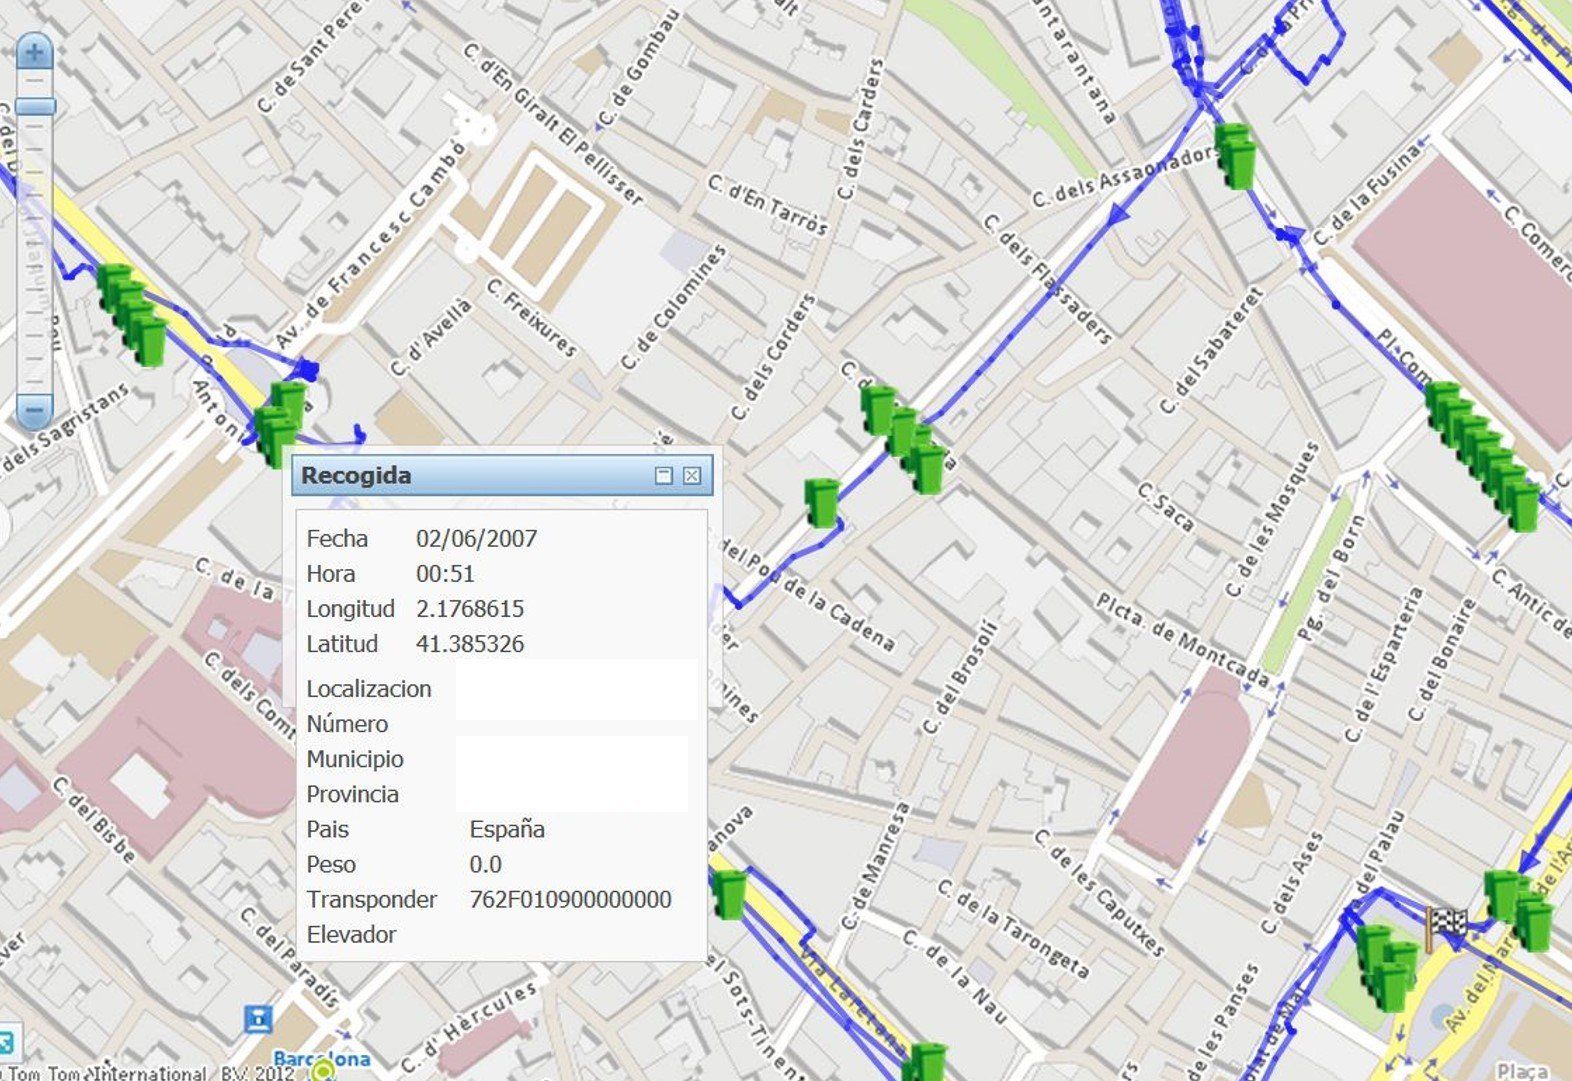The image size is (1572, 1081).
Task: Select the single green bin near C. dels Corders
Action: [x=822, y=502]
